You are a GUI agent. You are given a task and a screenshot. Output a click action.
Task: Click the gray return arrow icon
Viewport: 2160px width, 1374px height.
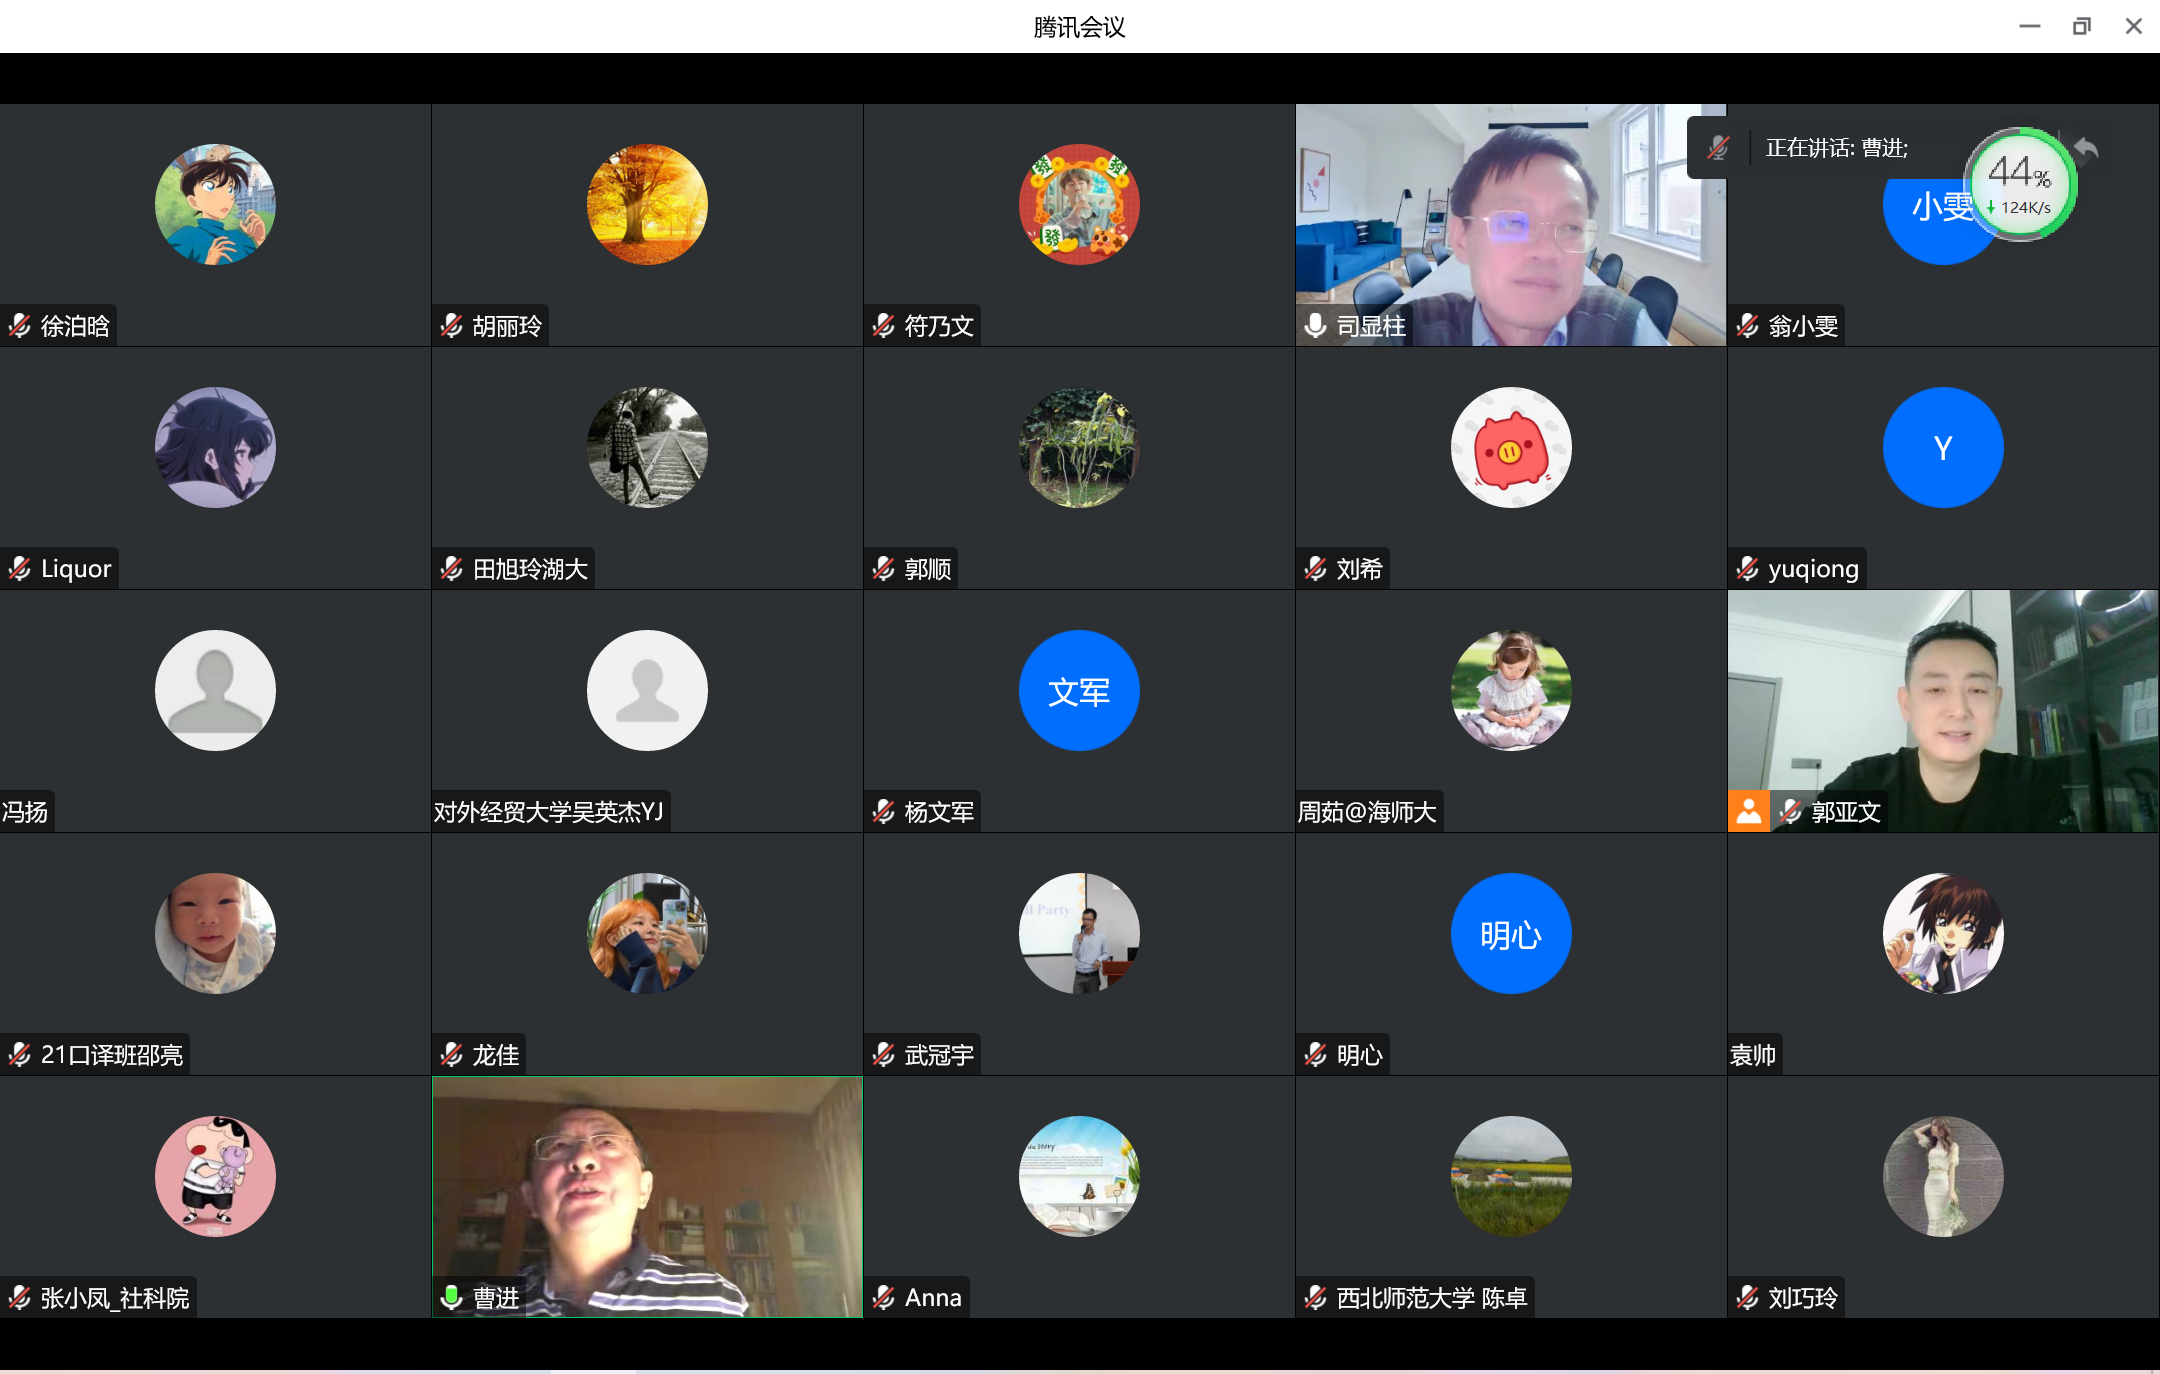click(2086, 149)
